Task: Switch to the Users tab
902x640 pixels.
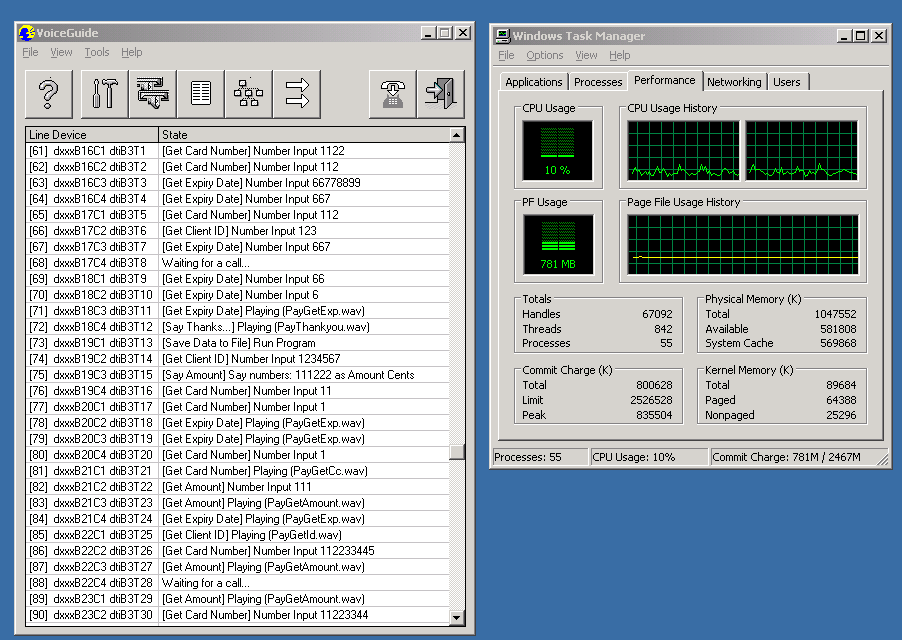Action: pyautogui.click(x=786, y=82)
